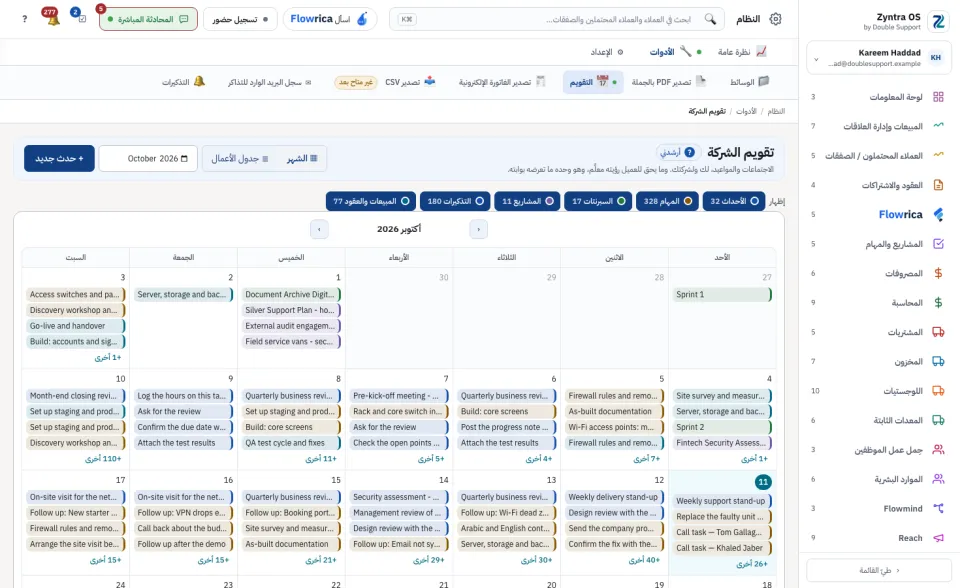The height and width of the screenshot is (588, 960).
Task: Open تصدير الفاتورة الإلكترونية tab
Action: 502,81
